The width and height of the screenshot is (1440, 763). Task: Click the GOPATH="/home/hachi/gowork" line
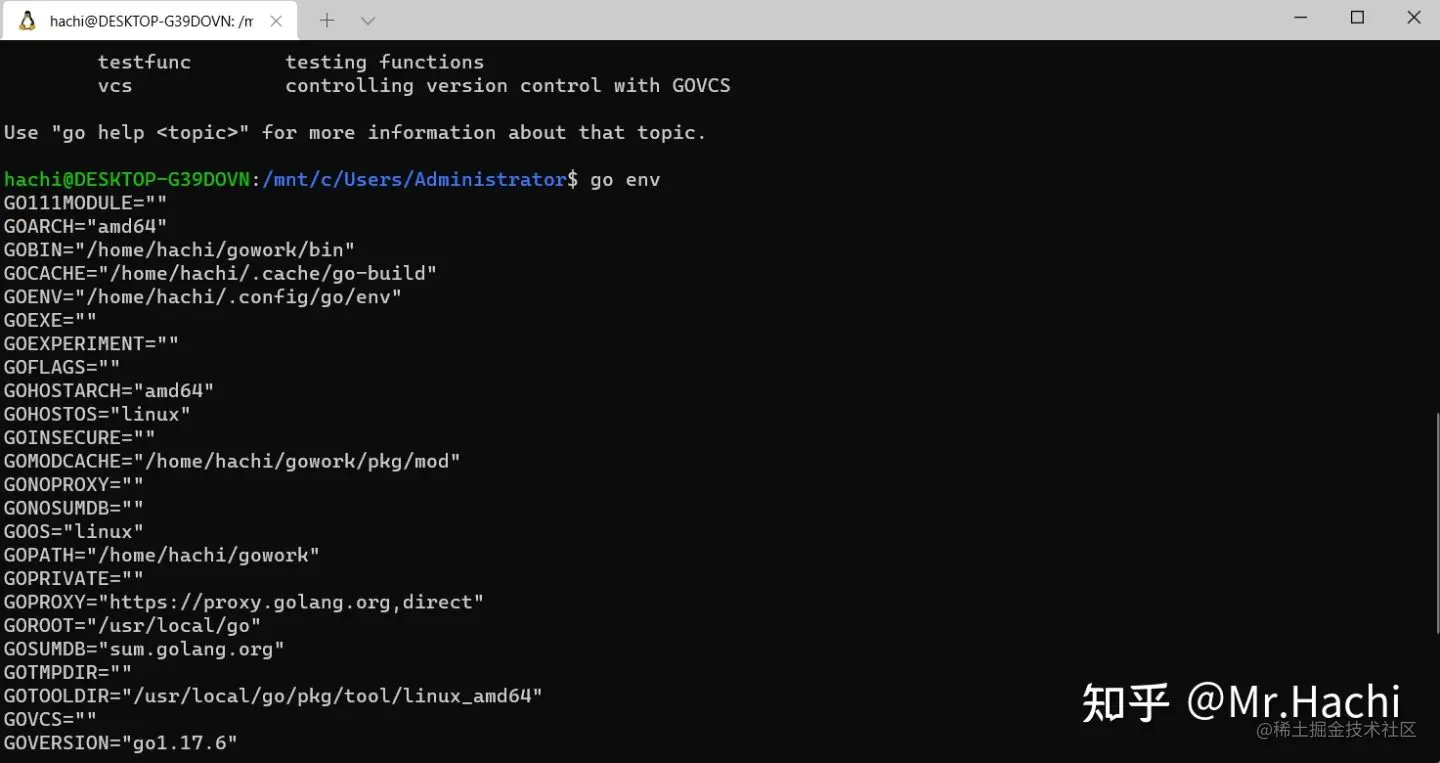162,555
